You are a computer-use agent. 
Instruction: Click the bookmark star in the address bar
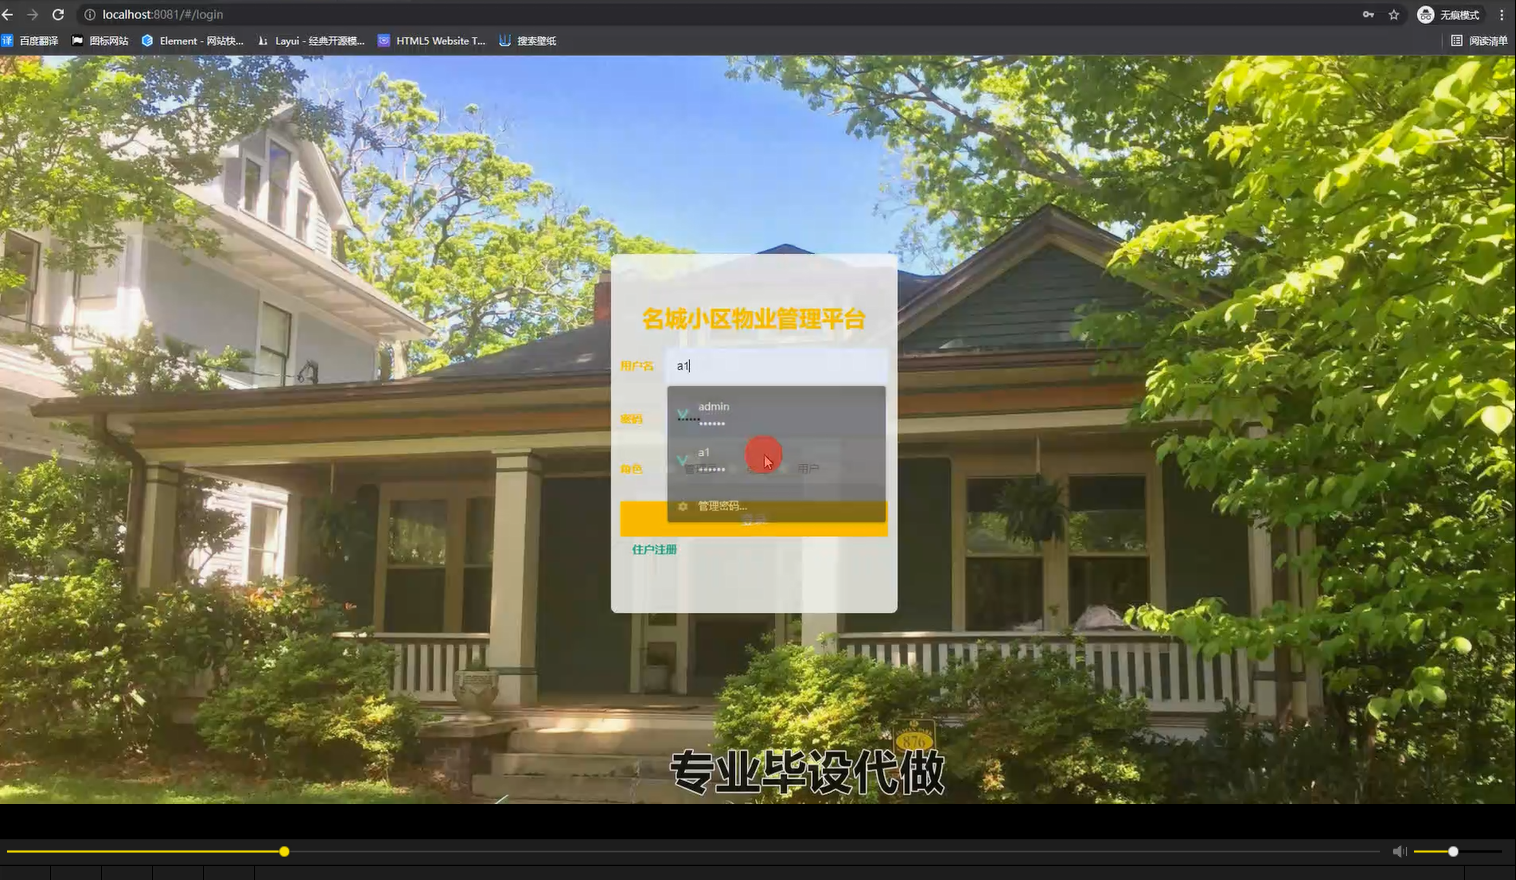[1392, 14]
